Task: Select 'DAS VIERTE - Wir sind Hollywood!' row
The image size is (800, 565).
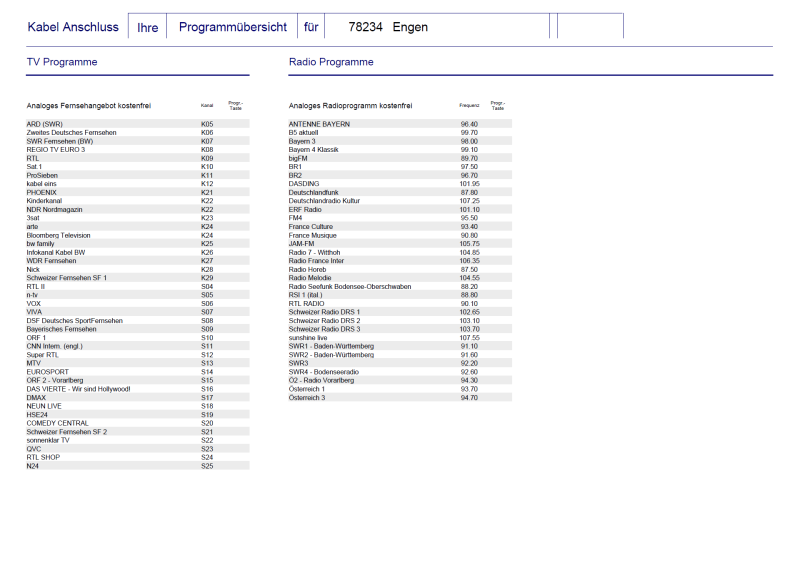Action: 138,389
